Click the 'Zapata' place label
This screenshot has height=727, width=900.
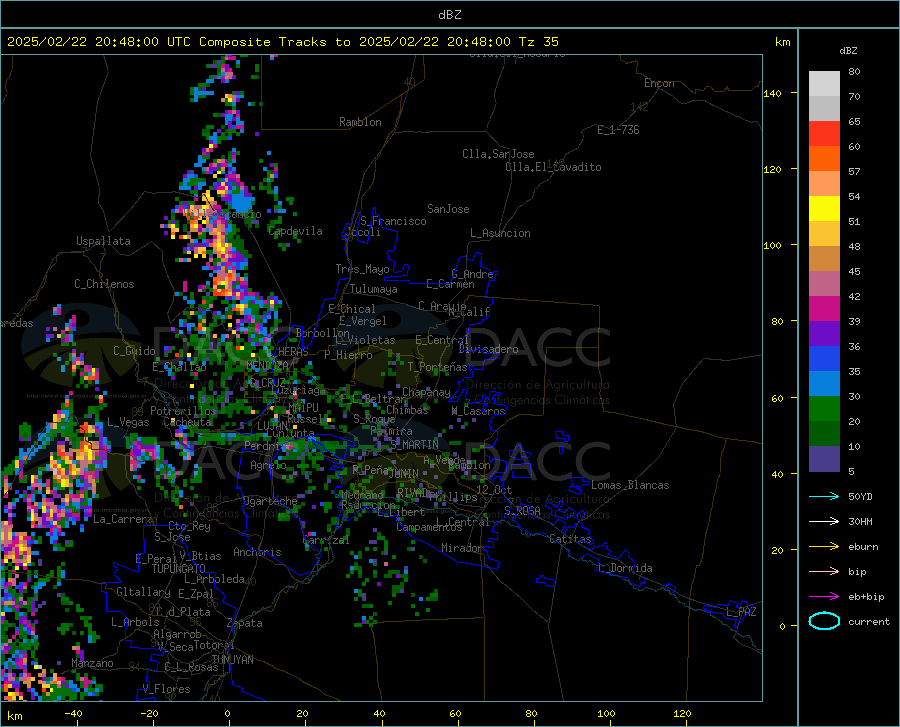(x=245, y=623)
